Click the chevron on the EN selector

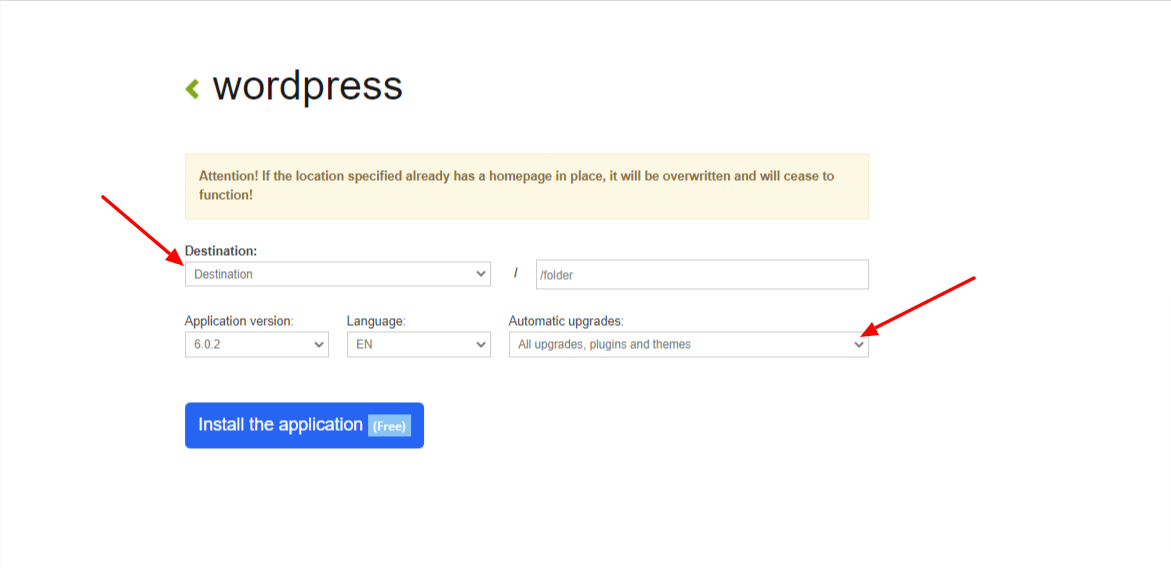480,345
